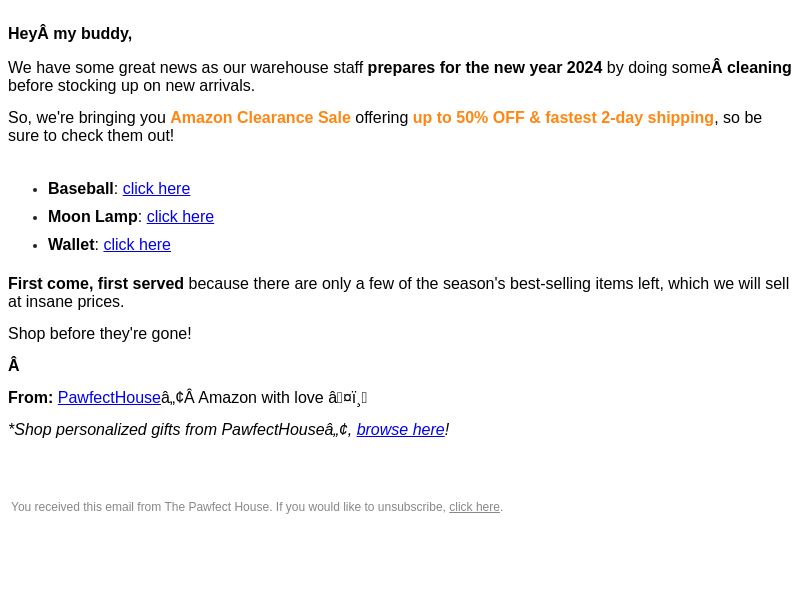Click the 'Hey my buddy,' greeting line
Screen dimensions: 800x600
click(x=70, y=34)
